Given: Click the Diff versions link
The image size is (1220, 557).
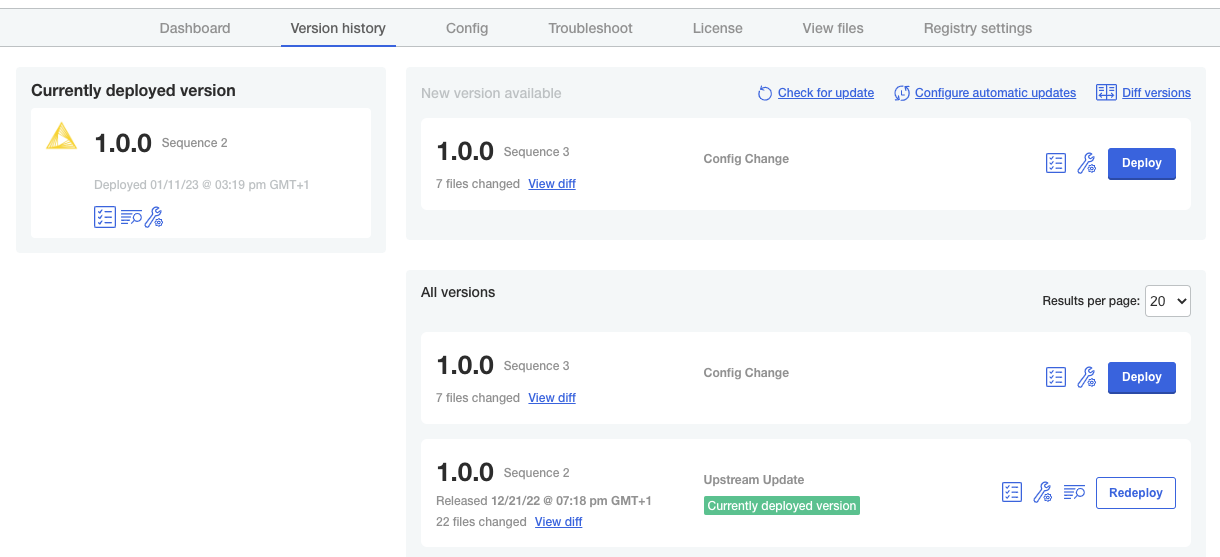Looking at the screenshot, I should point(1155,93).
